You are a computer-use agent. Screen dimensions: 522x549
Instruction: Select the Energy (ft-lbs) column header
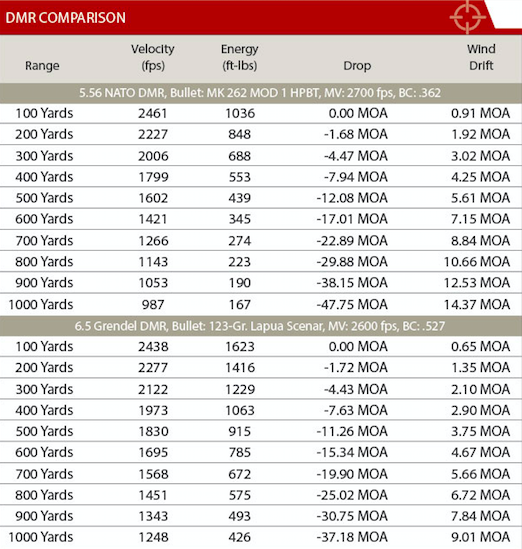coord(239,57)
